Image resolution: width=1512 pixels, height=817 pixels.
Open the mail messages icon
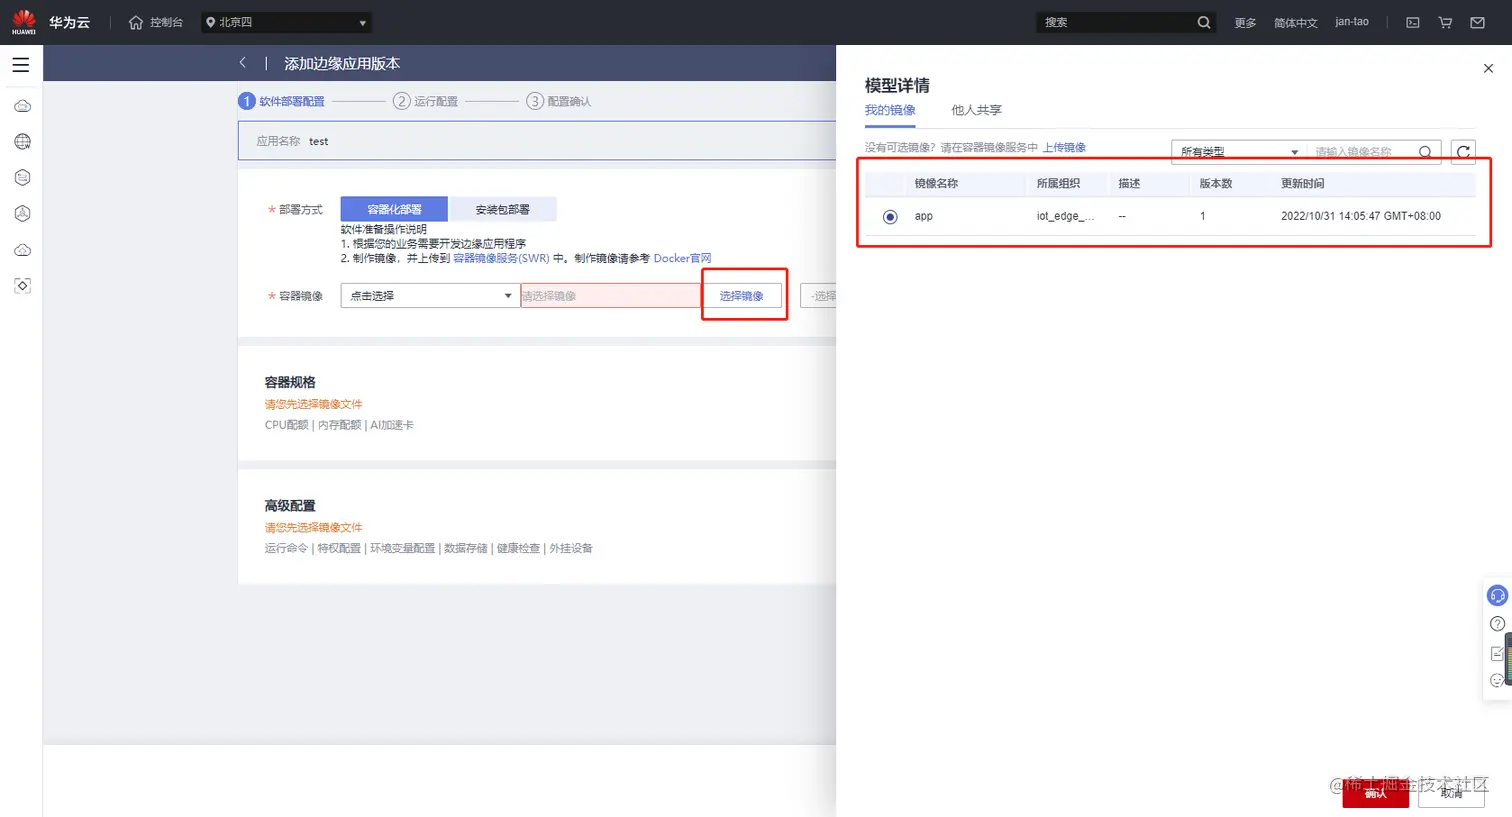click(1477, 22)
